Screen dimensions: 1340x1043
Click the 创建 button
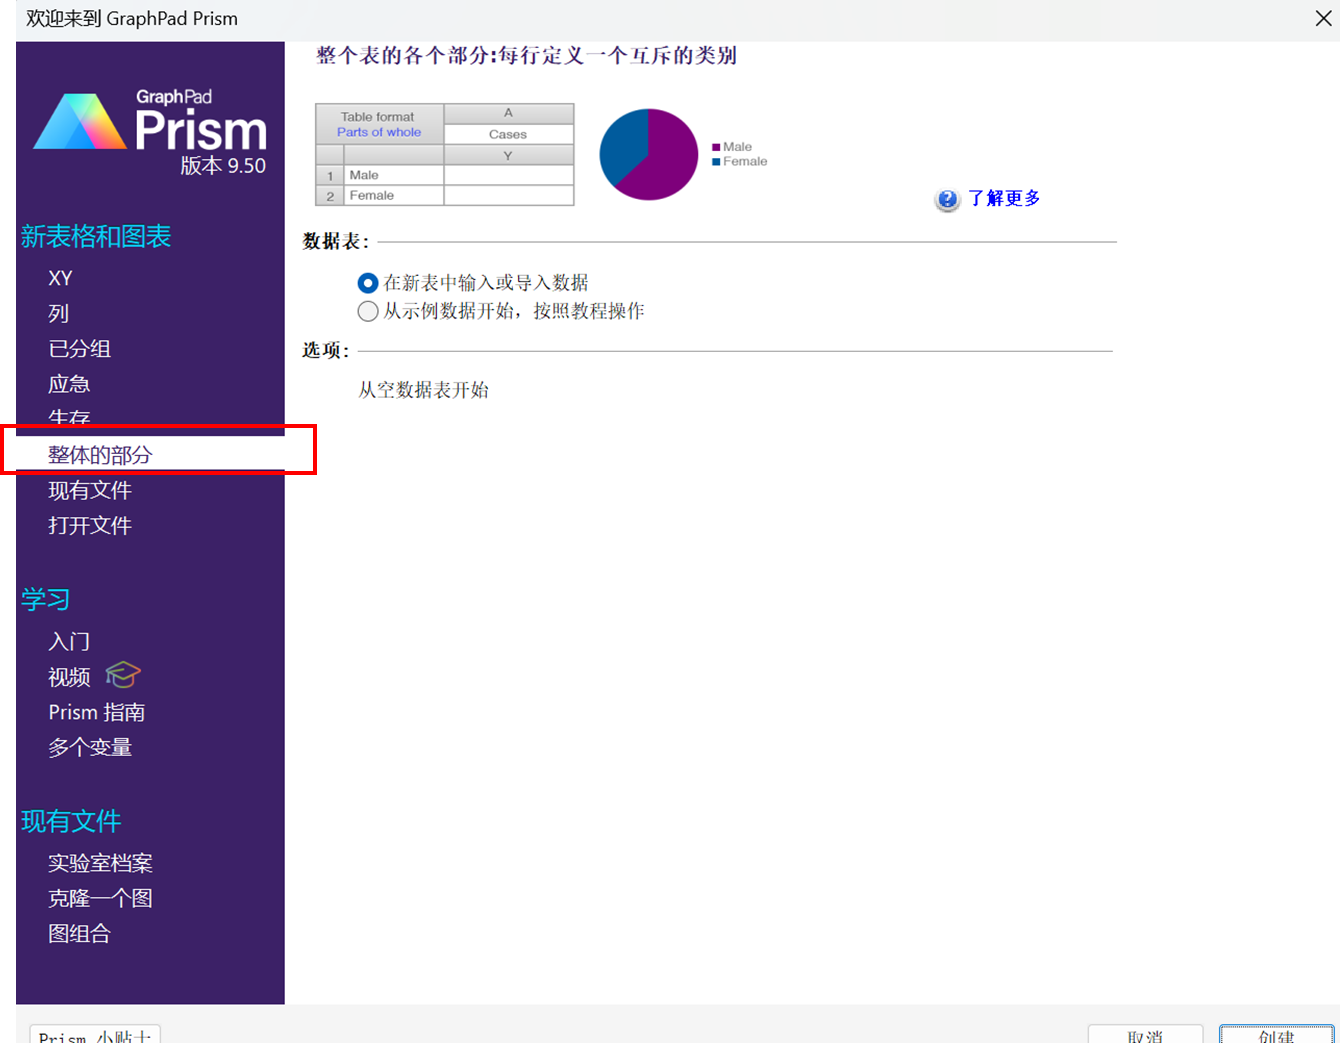tap(1276, 1034)
